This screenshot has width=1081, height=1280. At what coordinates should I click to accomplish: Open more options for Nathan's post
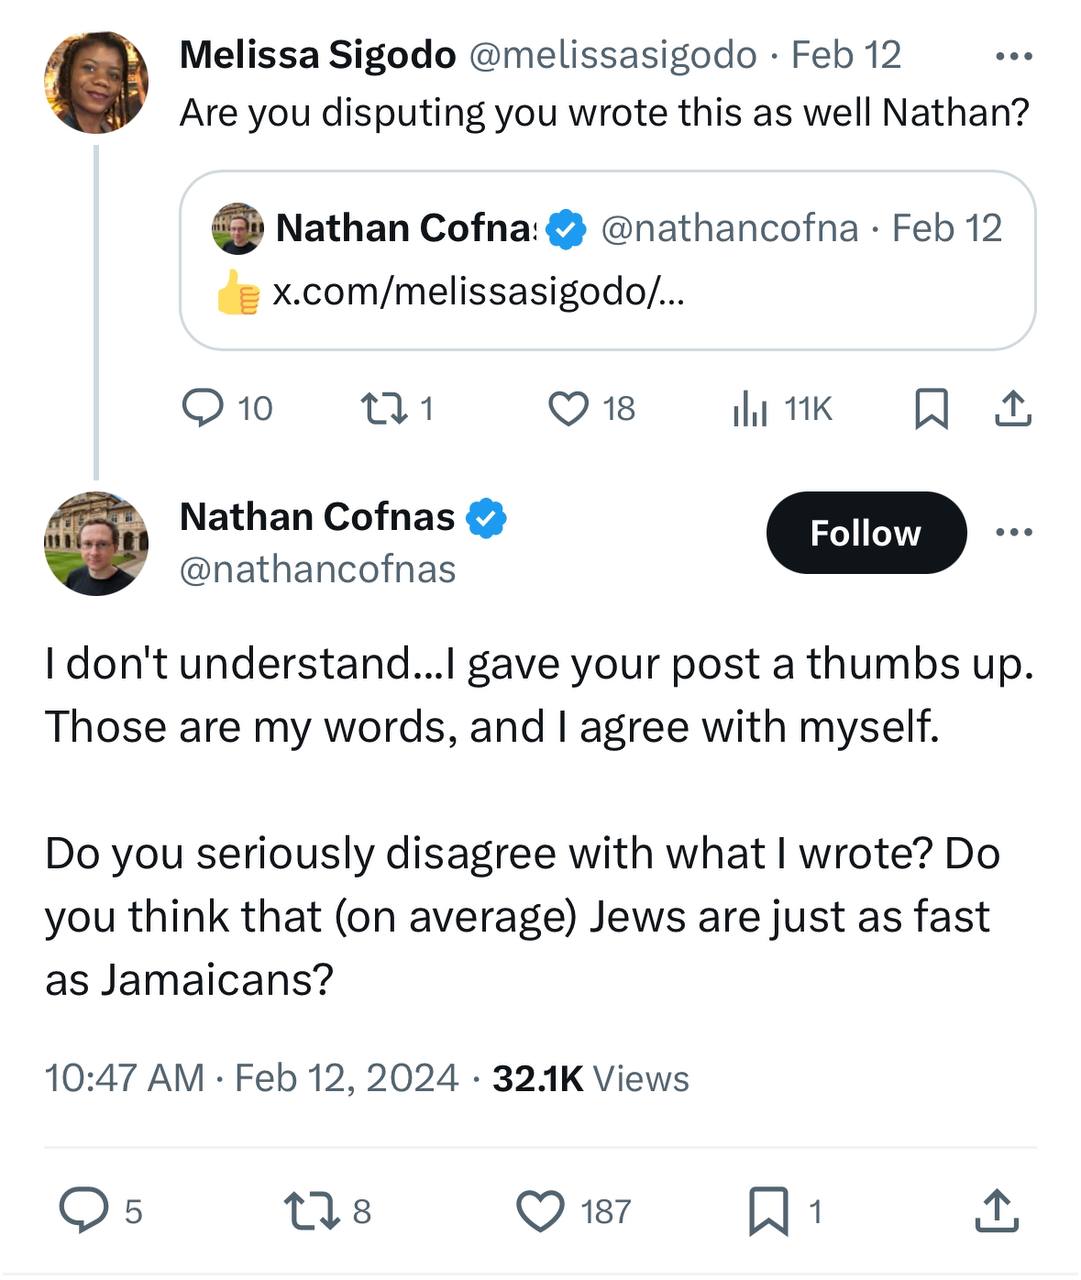[x=1013, y=532]
